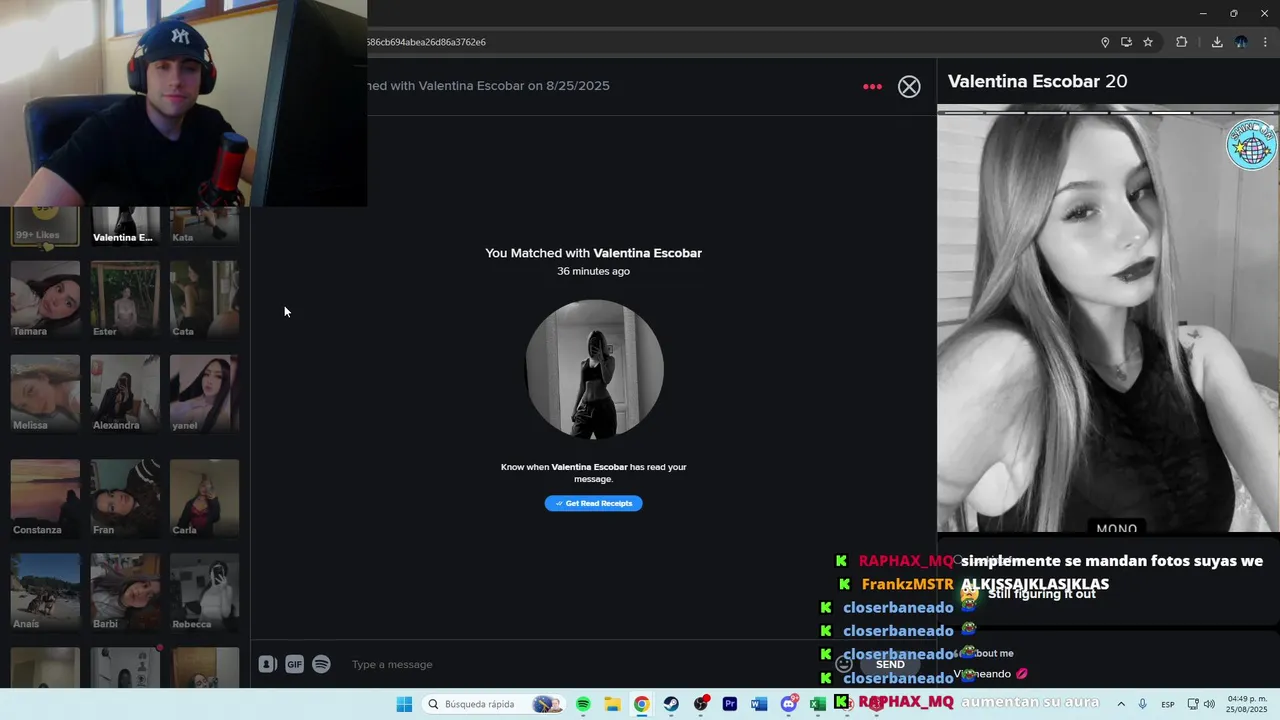This screenshot has width=1280, height=720.
Task: Open Discord from the taskbar
Action: [789, 704]
